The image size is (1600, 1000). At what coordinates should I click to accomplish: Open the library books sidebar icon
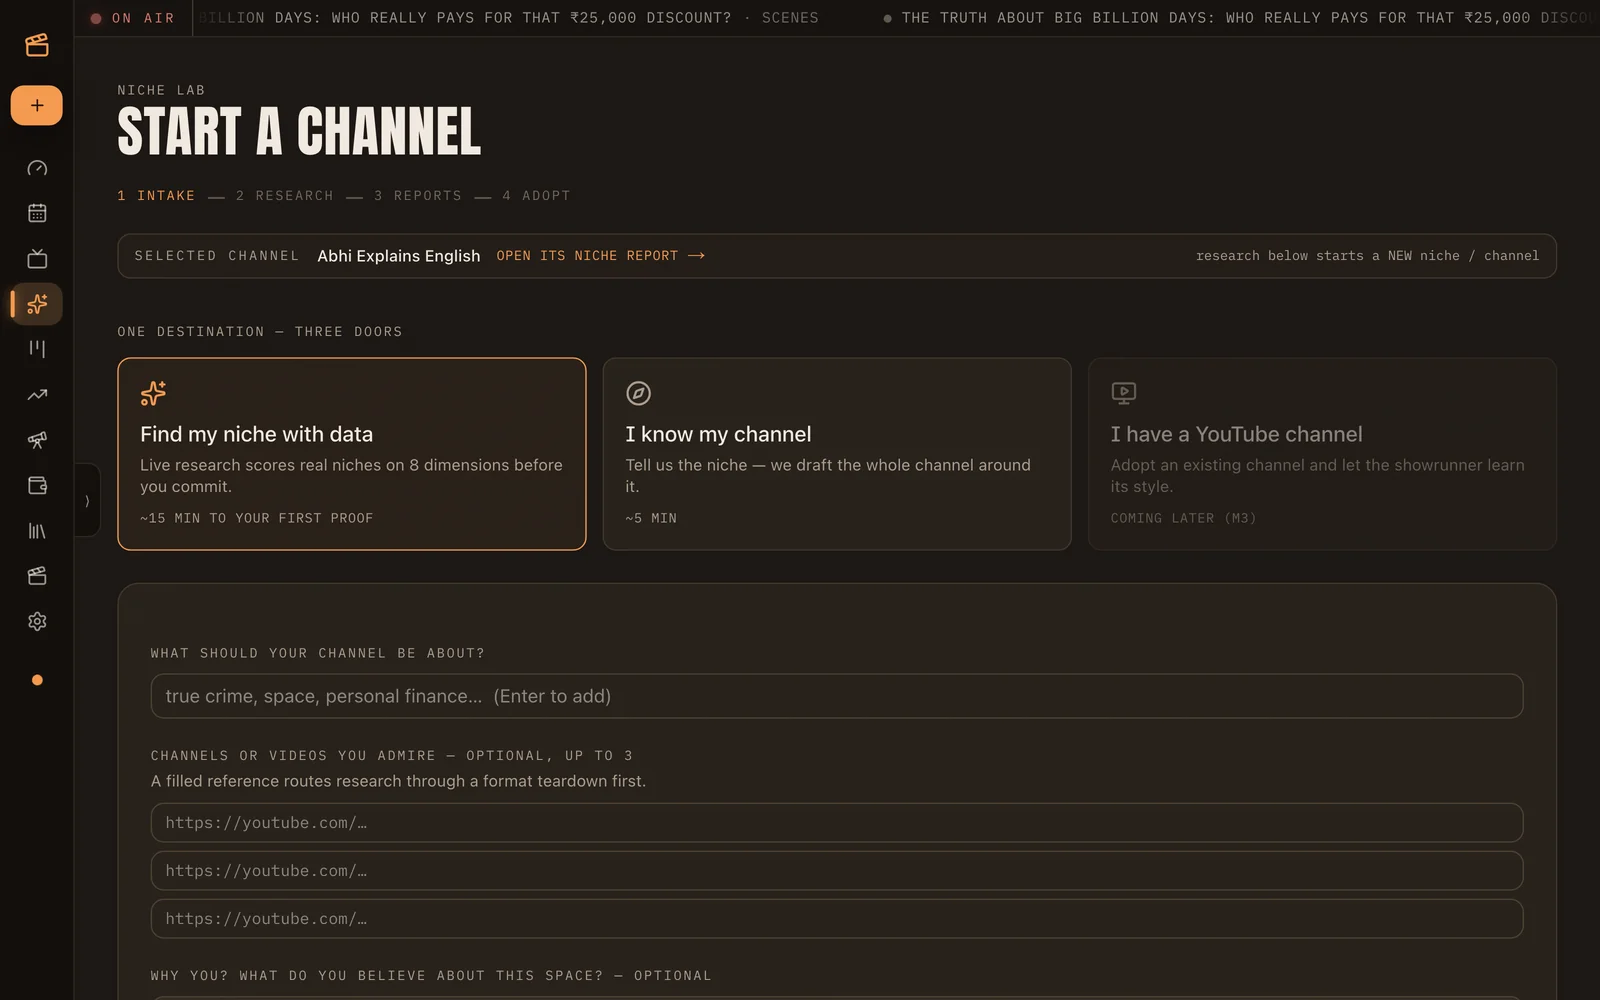click(37, 531)
